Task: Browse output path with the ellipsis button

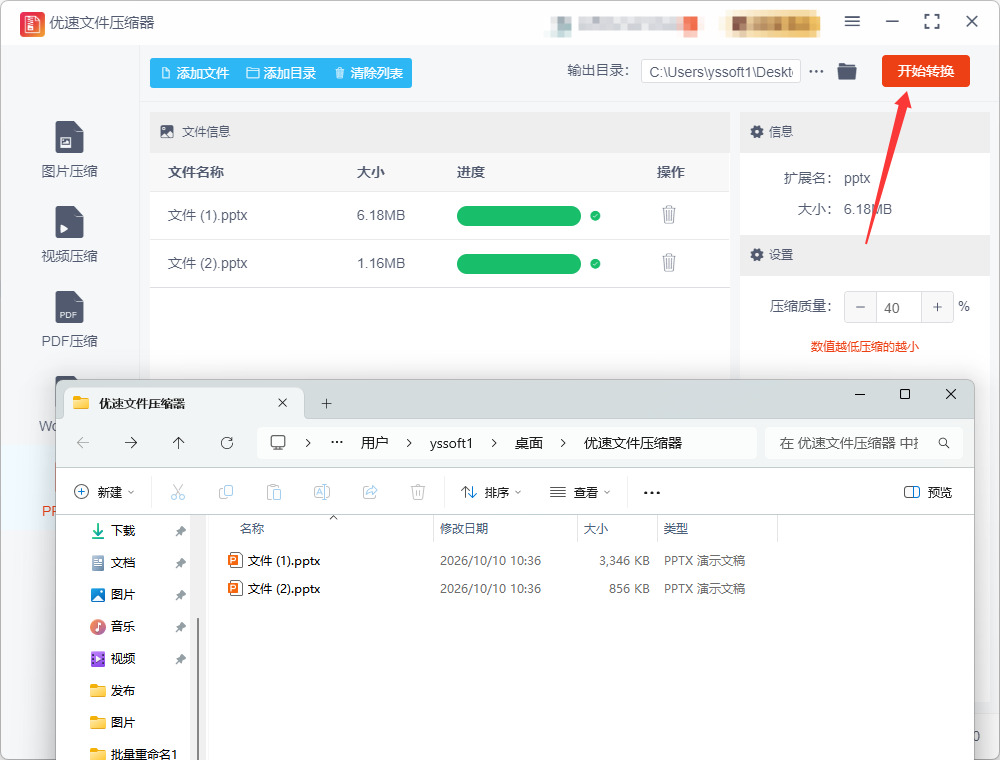Action: click(816, 71)
